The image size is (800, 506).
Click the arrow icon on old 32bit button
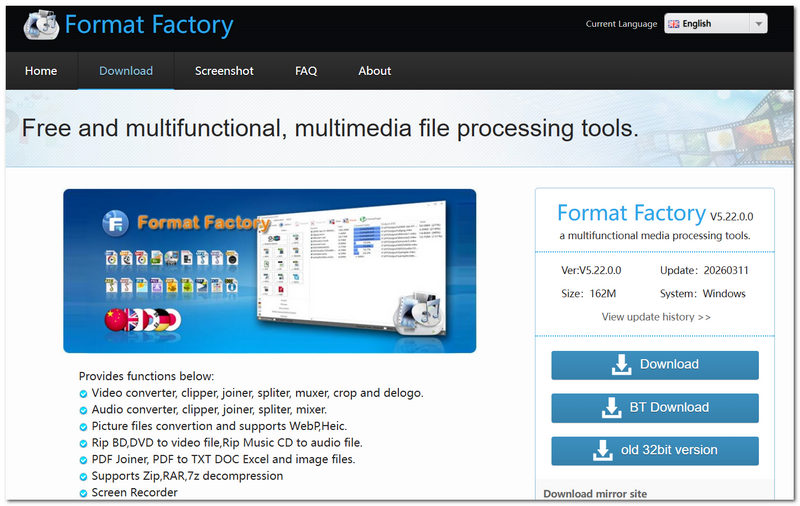pos(603,450)
